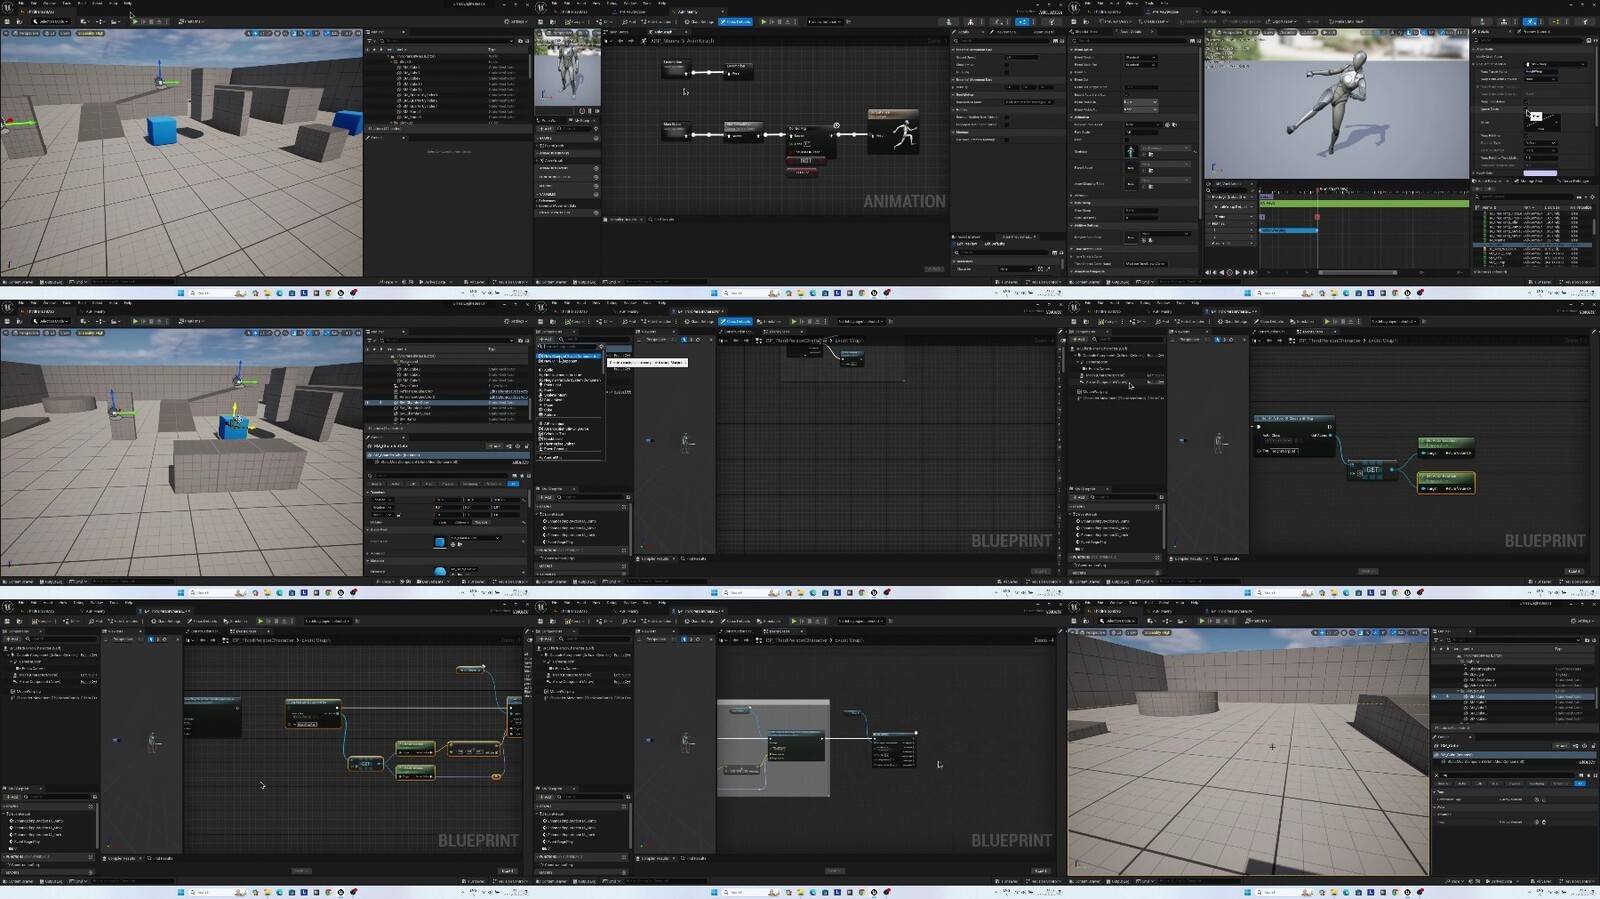
Task: Navigate back arrow in component-list Blueprint graph breadcrumb
Action: point(736,340)
